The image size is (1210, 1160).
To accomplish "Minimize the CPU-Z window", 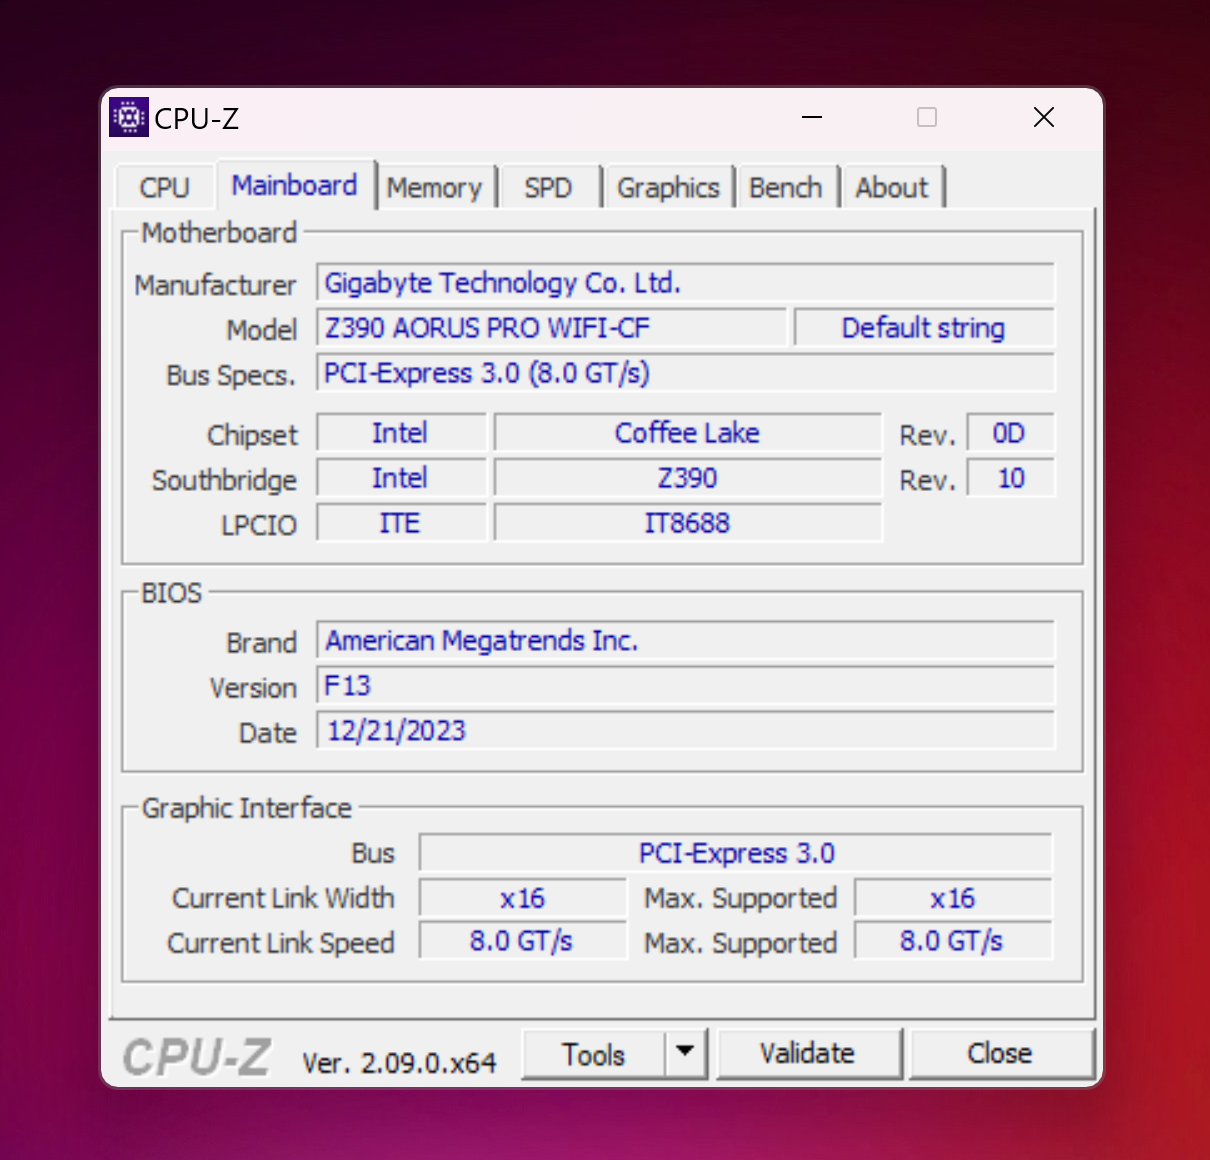I will 812,117.
